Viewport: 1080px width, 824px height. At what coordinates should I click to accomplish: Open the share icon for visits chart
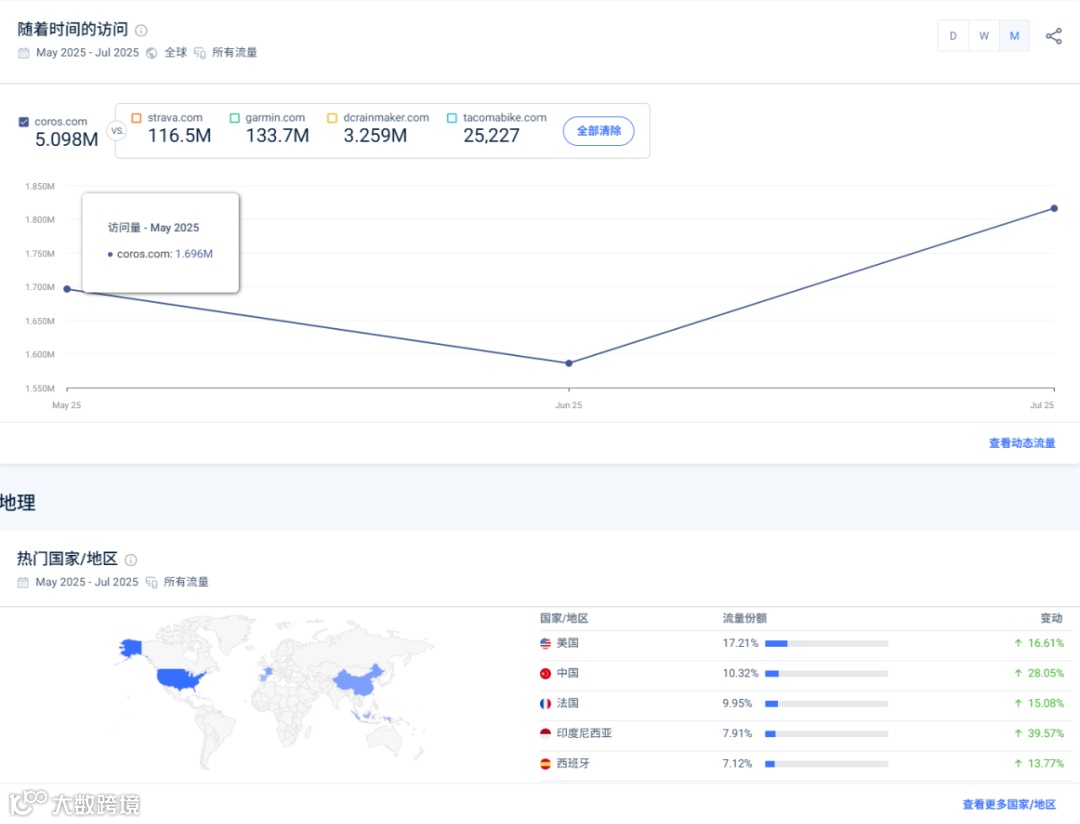coord(1053,37)
